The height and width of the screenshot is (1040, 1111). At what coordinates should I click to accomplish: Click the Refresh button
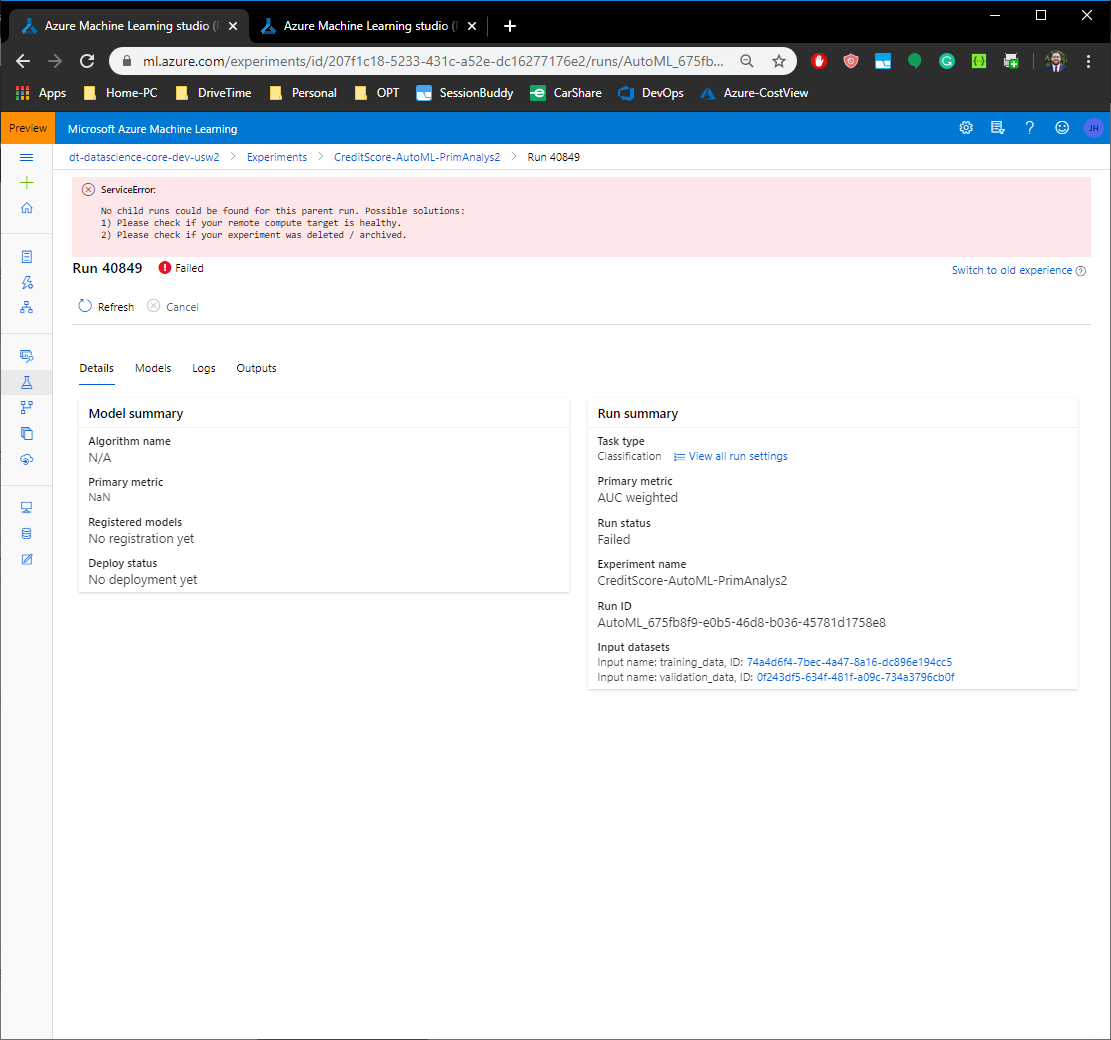pyautogui.click(x=106, y=307)
